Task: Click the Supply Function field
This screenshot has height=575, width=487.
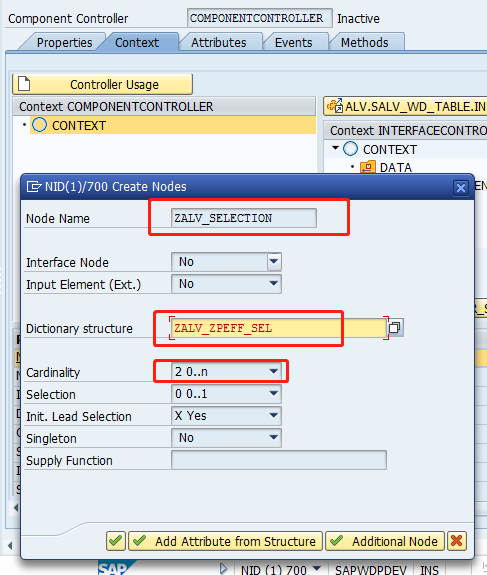Action: click(278, 460)
